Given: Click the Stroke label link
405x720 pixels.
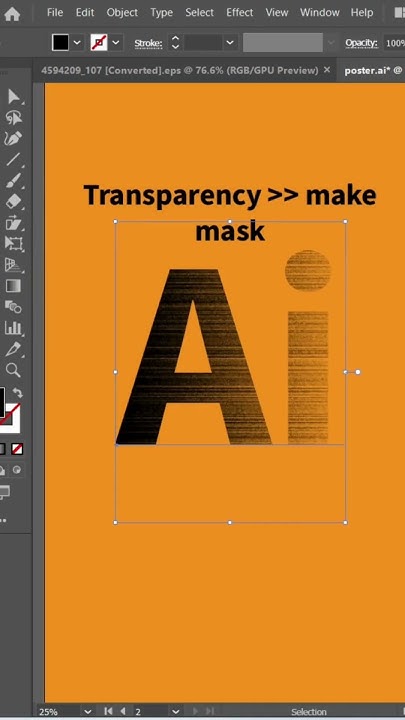Looking at the screenshot, I should [148, 44].
